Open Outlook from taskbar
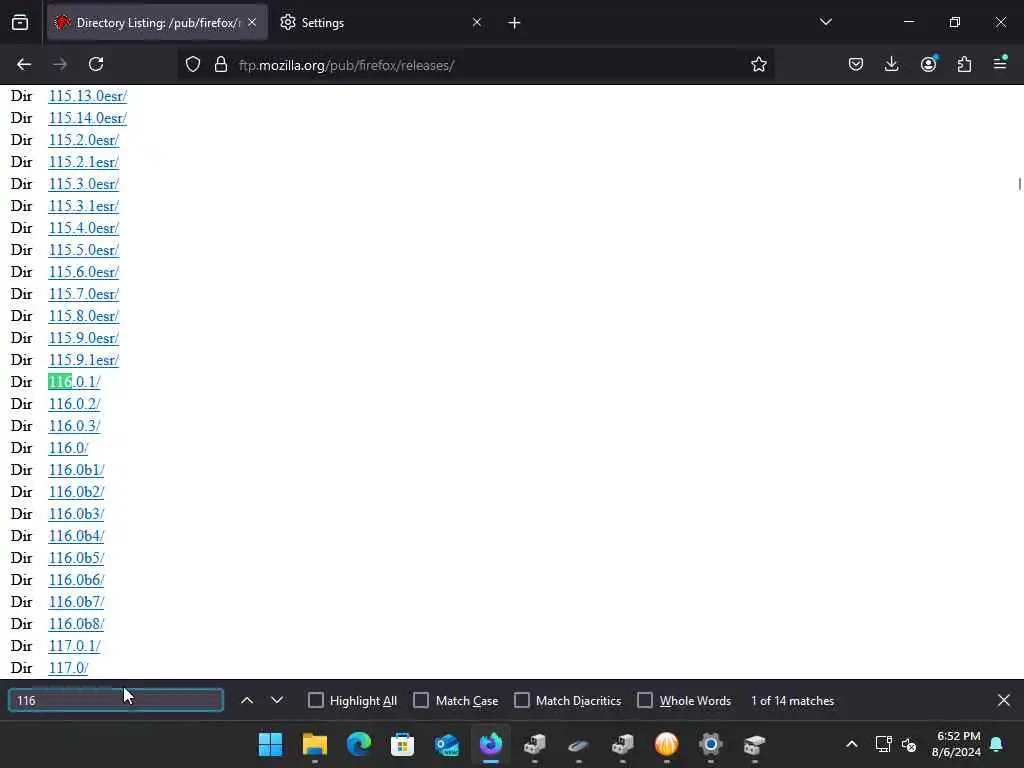 pyautogui.click(x=447, y=744)
